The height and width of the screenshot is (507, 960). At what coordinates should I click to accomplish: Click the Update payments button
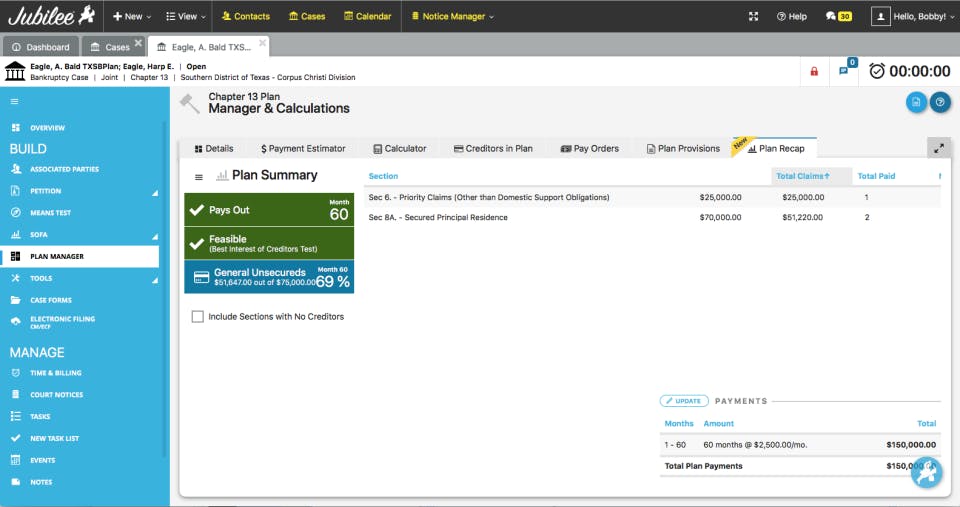coord(684,401)
